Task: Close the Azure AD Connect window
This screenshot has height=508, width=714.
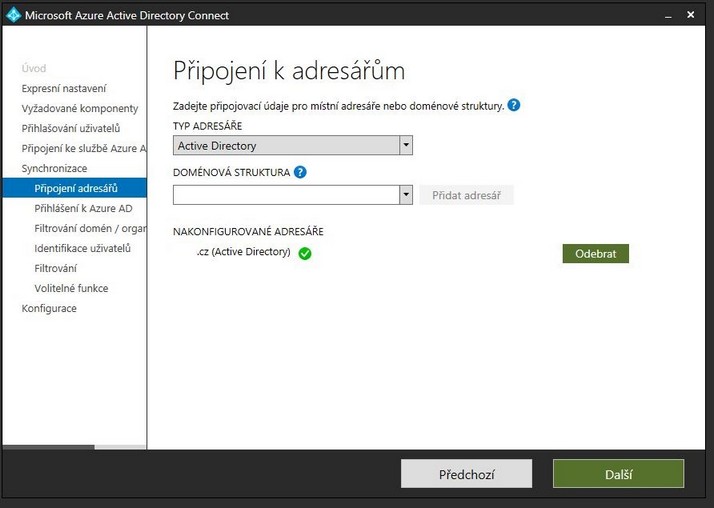Action: (x=691, y=15)
